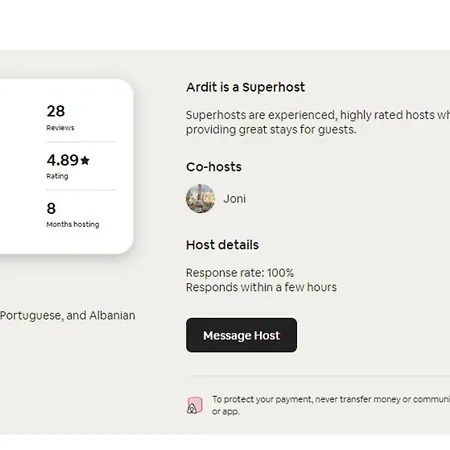Screen dimensions: 450x450
Task: Click the Message Host button
Action: pyautogui.click(x=241, y=335)
